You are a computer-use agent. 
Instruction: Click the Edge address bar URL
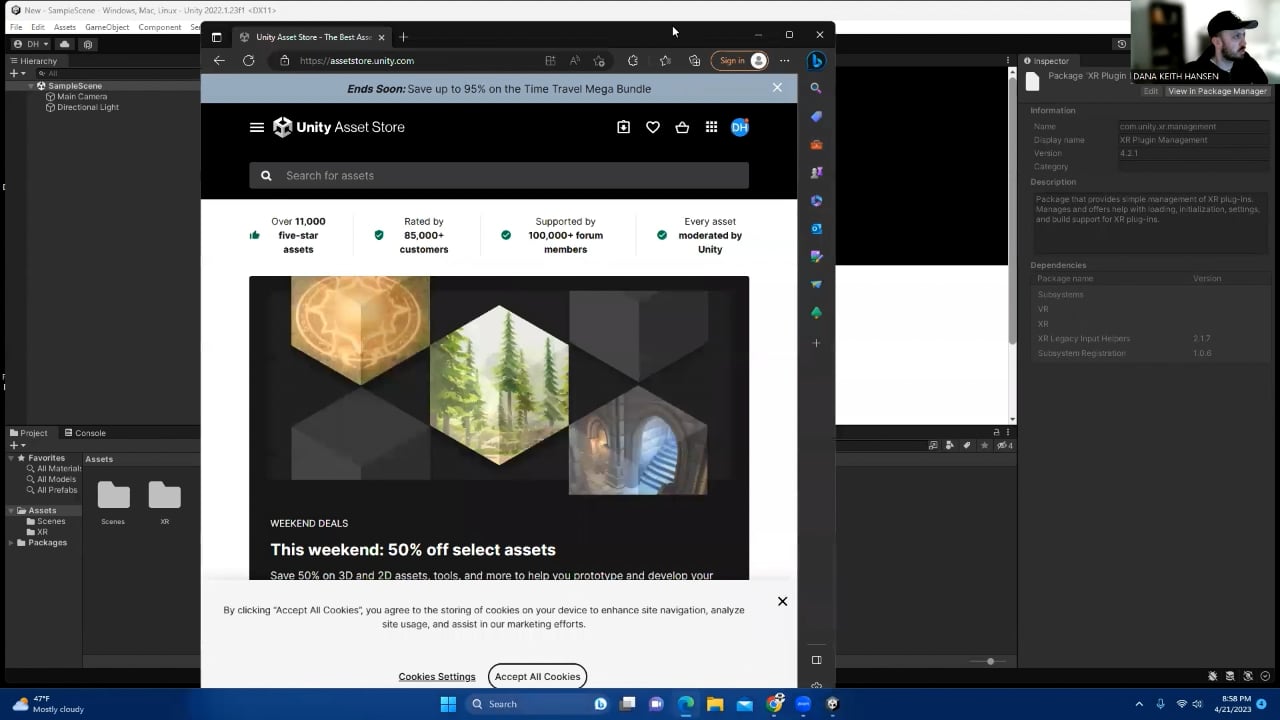click(x=357, y=61)
